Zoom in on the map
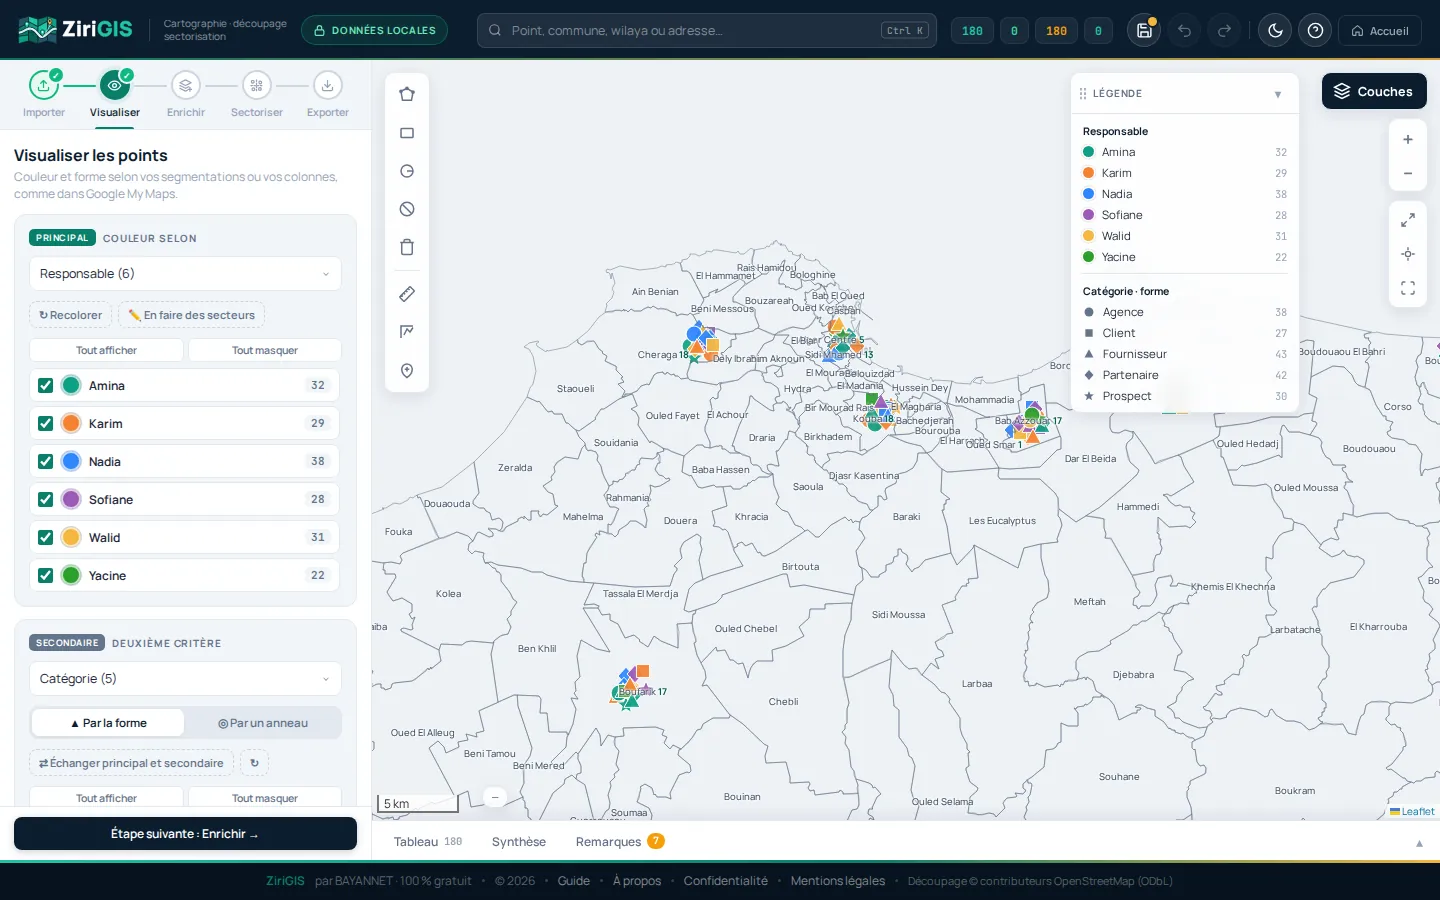 pos(1408,140)
